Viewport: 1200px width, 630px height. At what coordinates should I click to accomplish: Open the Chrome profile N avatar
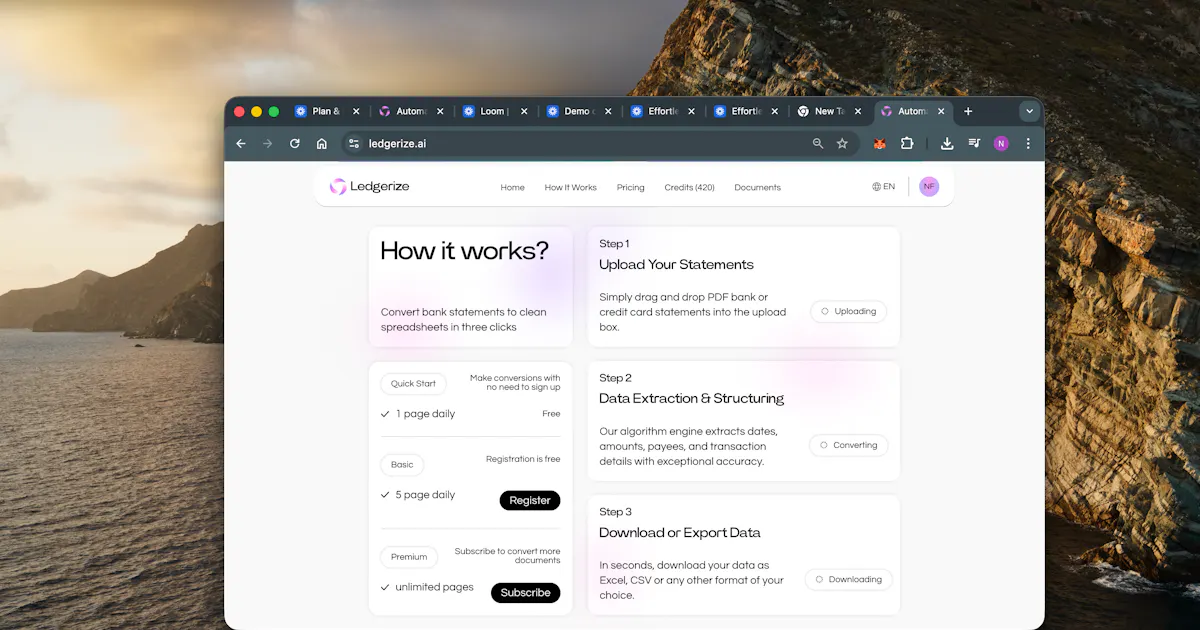[x=1001, y=144]
